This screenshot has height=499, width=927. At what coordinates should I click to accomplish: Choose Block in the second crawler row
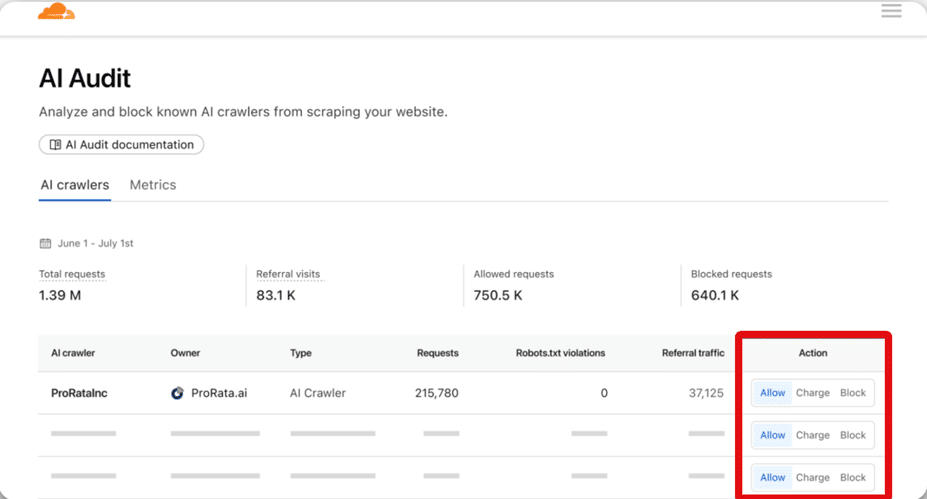(853, 435)
